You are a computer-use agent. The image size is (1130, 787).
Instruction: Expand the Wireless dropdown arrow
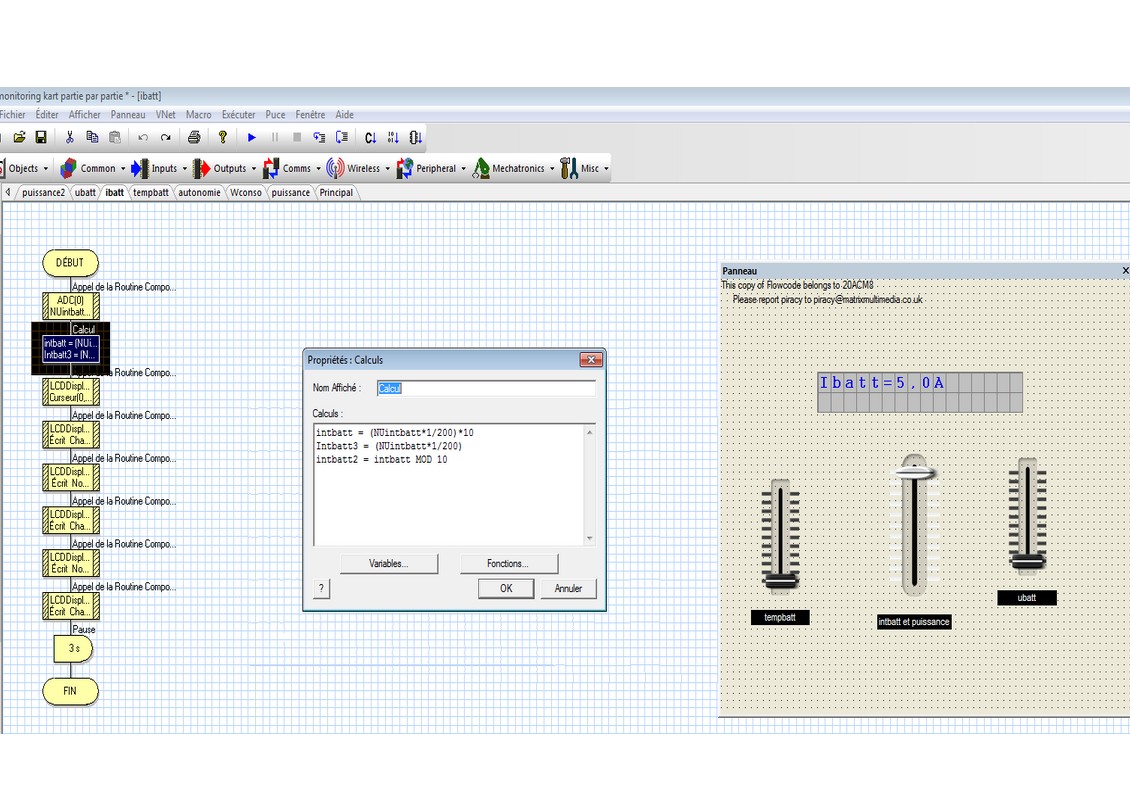(388, 169)
